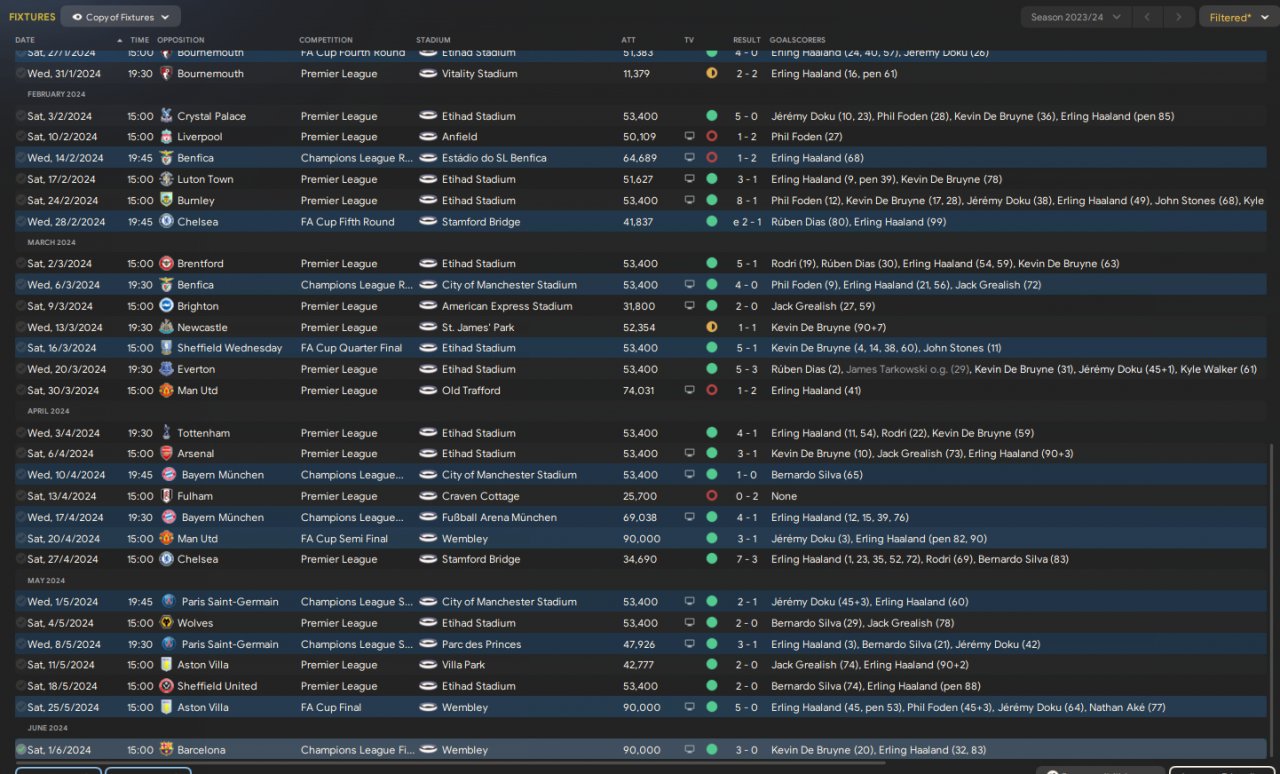Viewport: 1280px width, 774px height.
Task: Sort by the Stadium column header
Action: coord(433,40)
